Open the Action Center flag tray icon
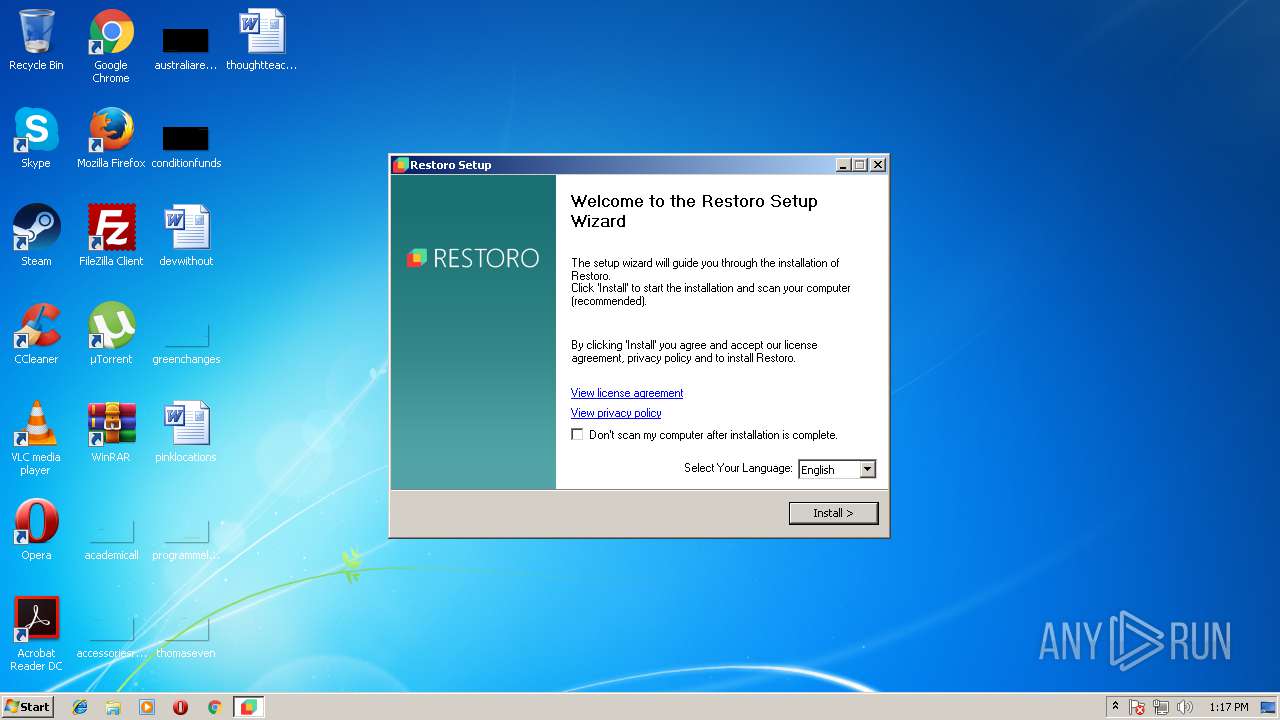1280x720 pixels. pyautogui.click(x=1137, y=707)
